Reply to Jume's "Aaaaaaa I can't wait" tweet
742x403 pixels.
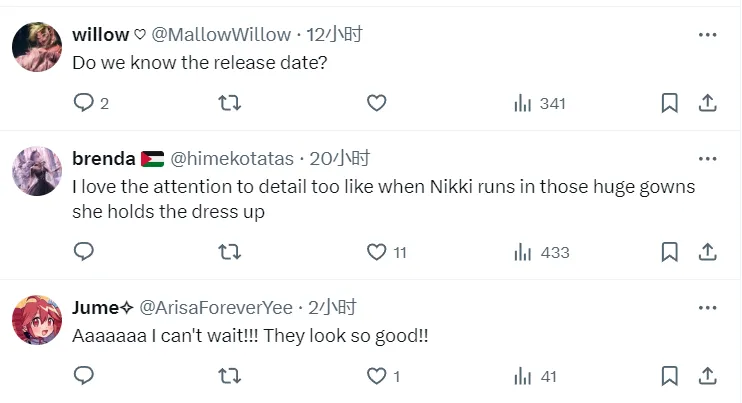point(84,376)
